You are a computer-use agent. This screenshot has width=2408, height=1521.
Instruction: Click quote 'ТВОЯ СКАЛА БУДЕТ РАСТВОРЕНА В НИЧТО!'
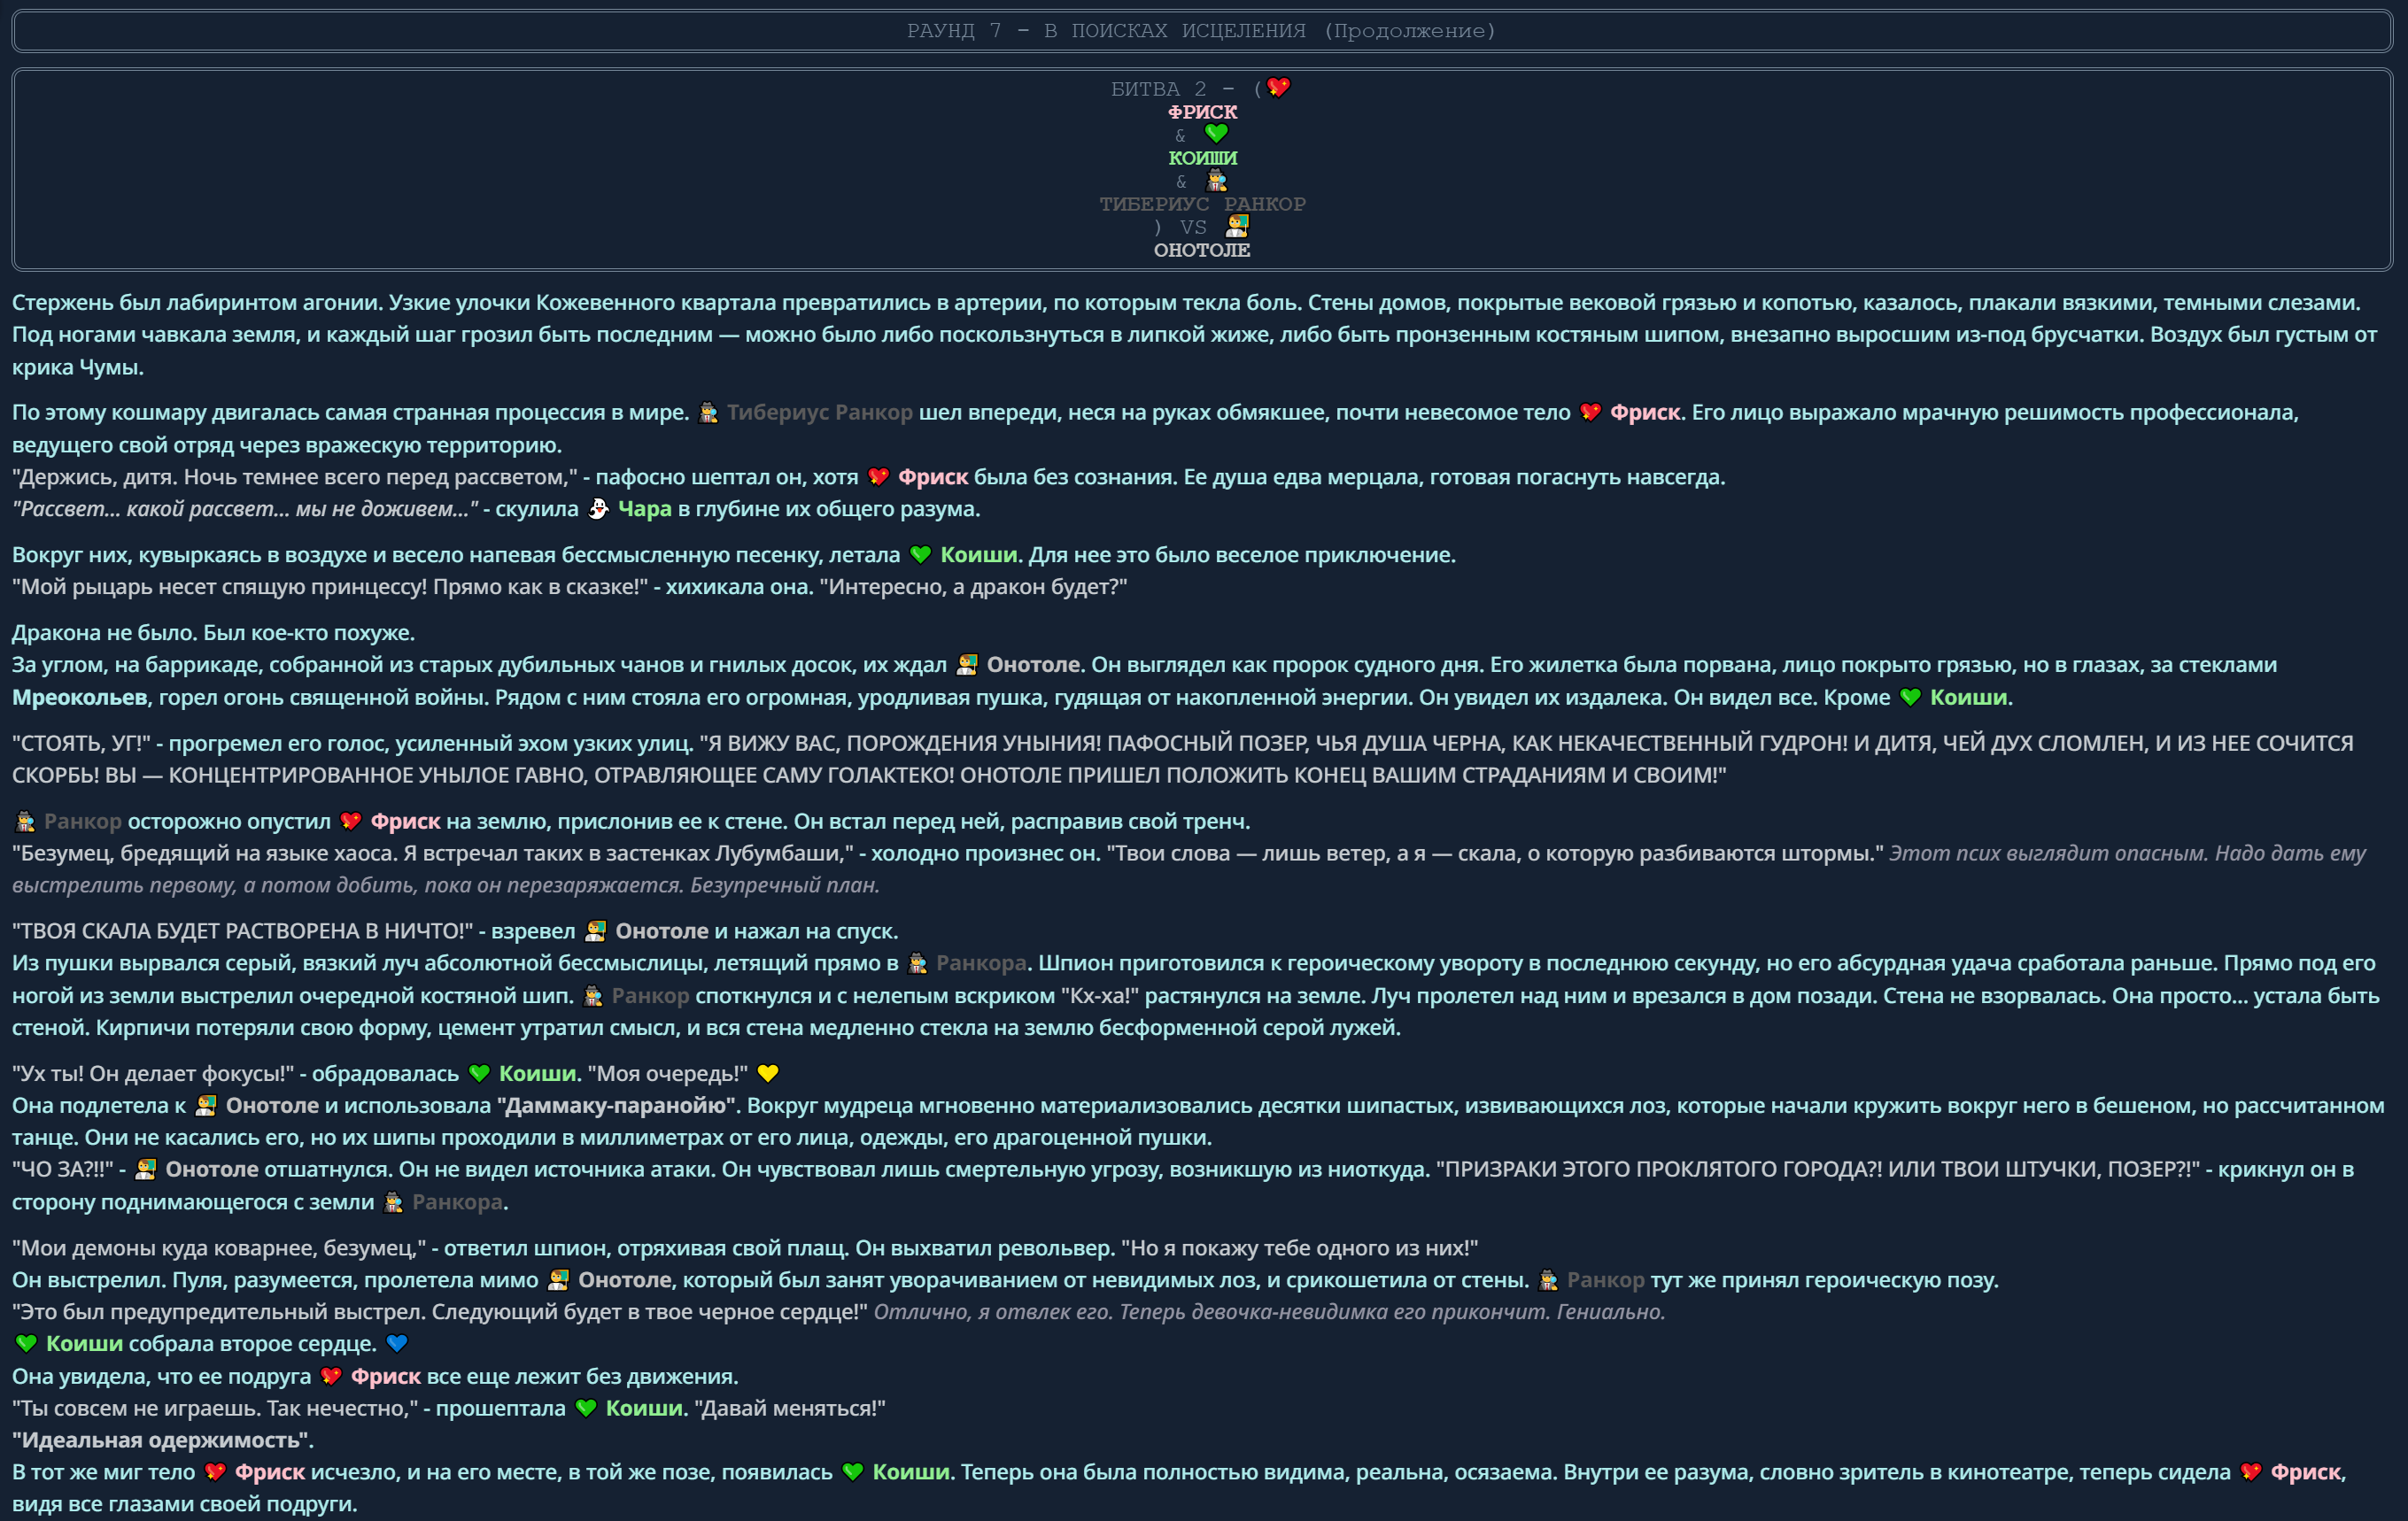tap(242, 931)
